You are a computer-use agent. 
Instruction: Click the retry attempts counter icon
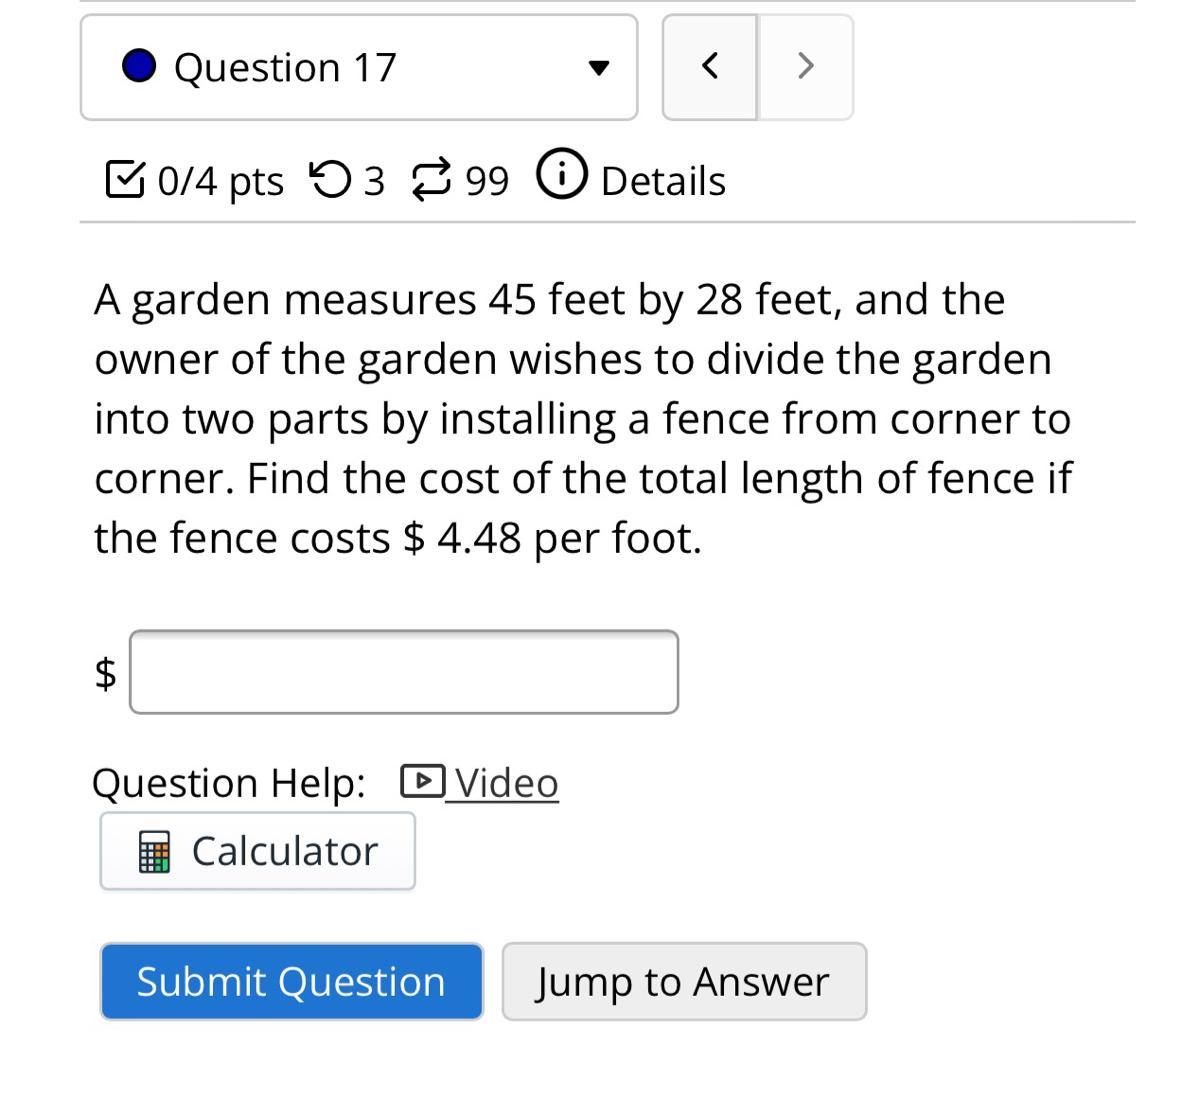[x=330, y=180]
